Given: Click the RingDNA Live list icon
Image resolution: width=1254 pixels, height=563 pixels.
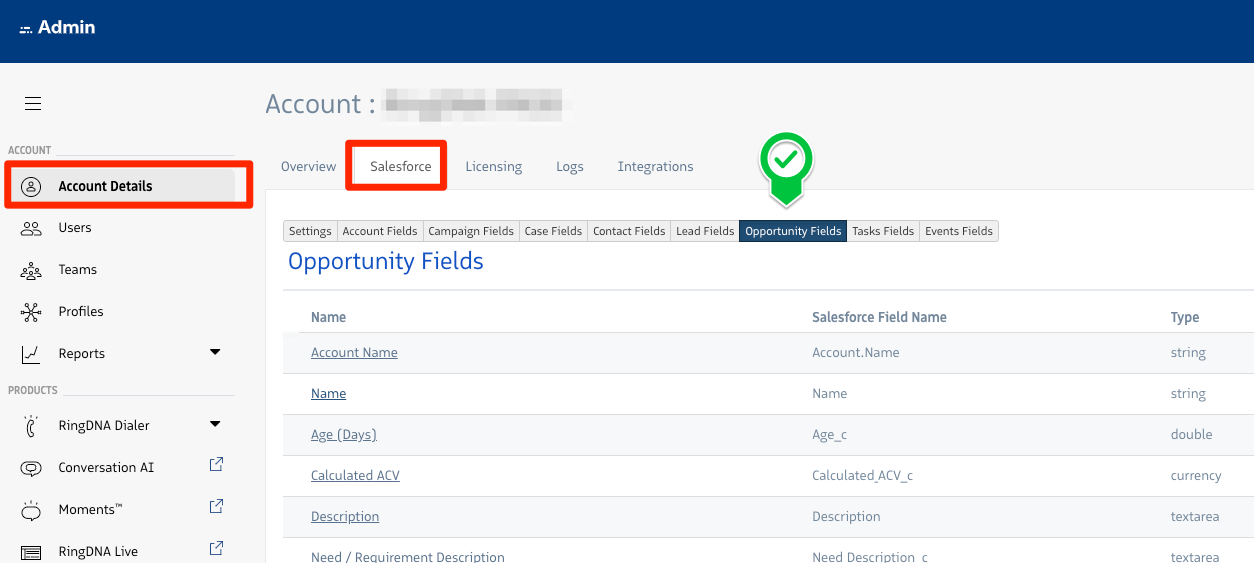Looking at the screenshot, I should (31, 552).
